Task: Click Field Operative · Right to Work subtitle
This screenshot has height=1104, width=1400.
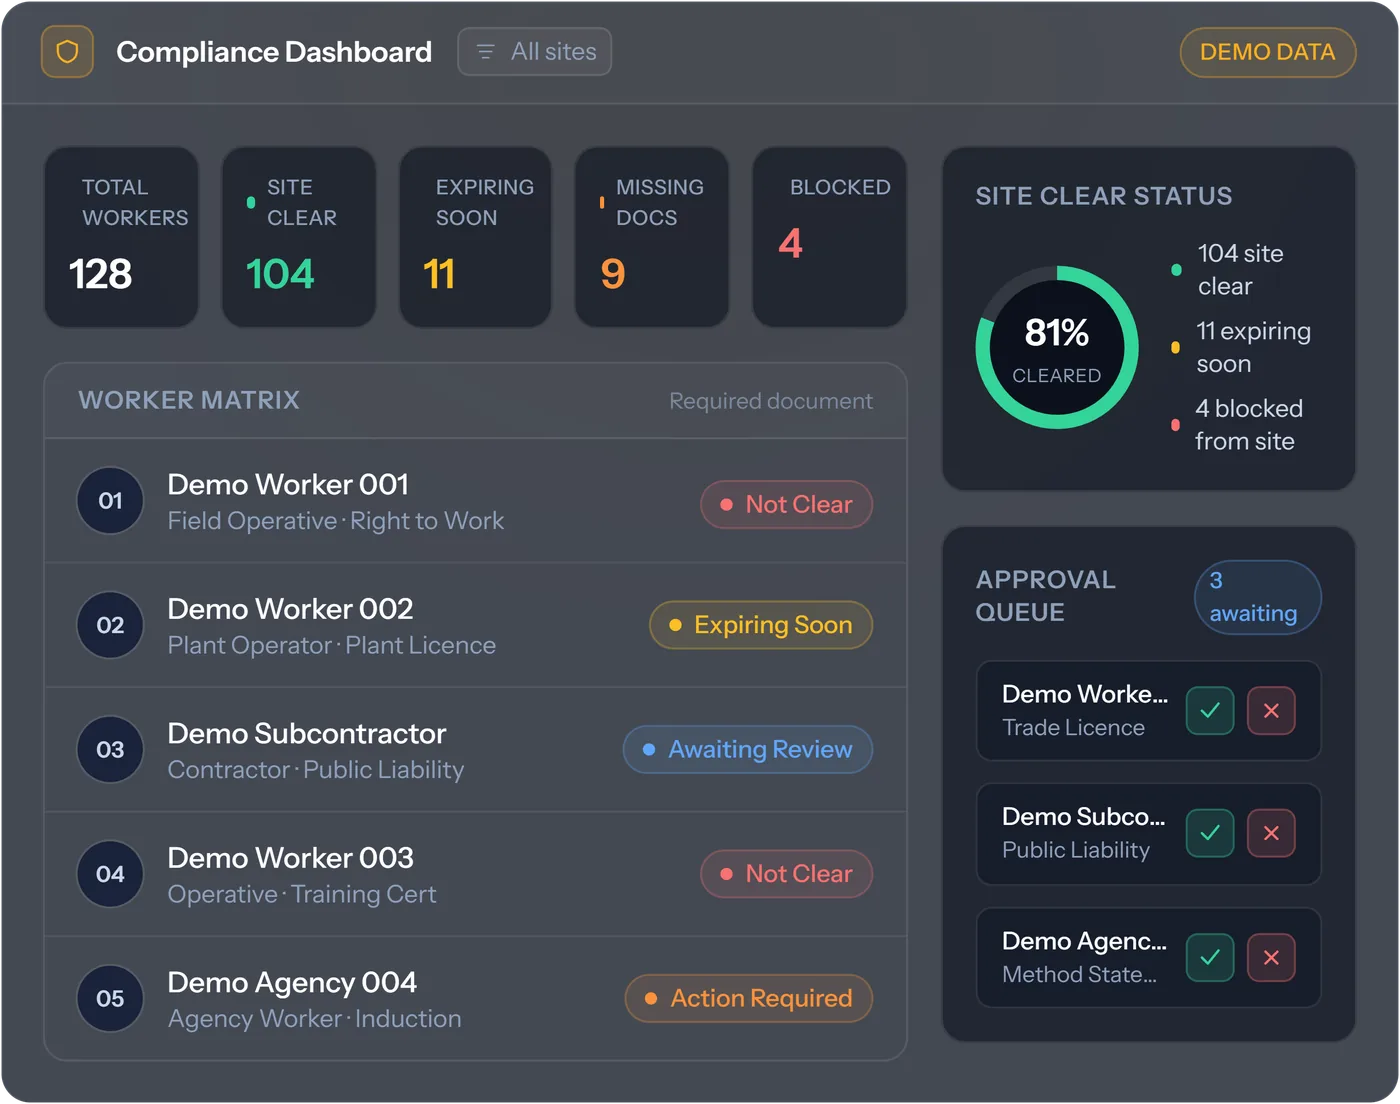Action: 336,521
